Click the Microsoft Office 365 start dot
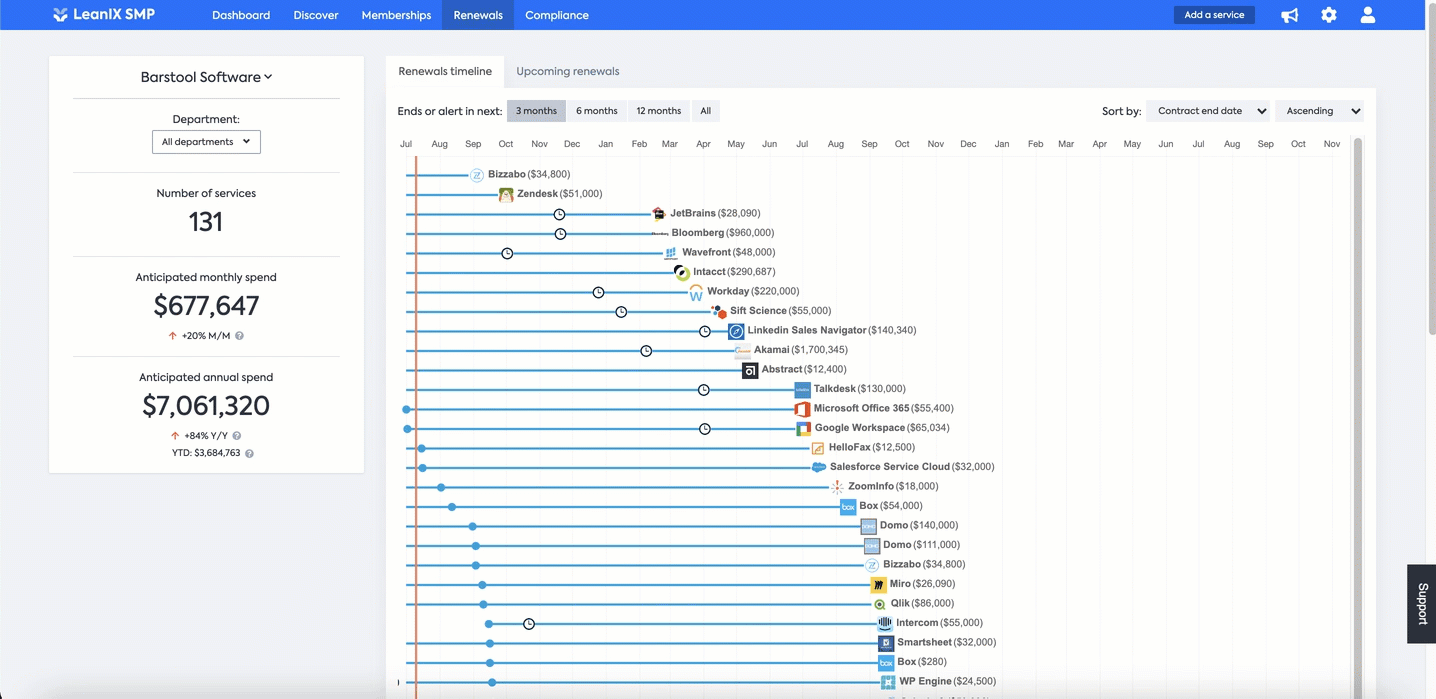Image resolution: width=1436 pixels, height=699 pixels. coord(406,409)
